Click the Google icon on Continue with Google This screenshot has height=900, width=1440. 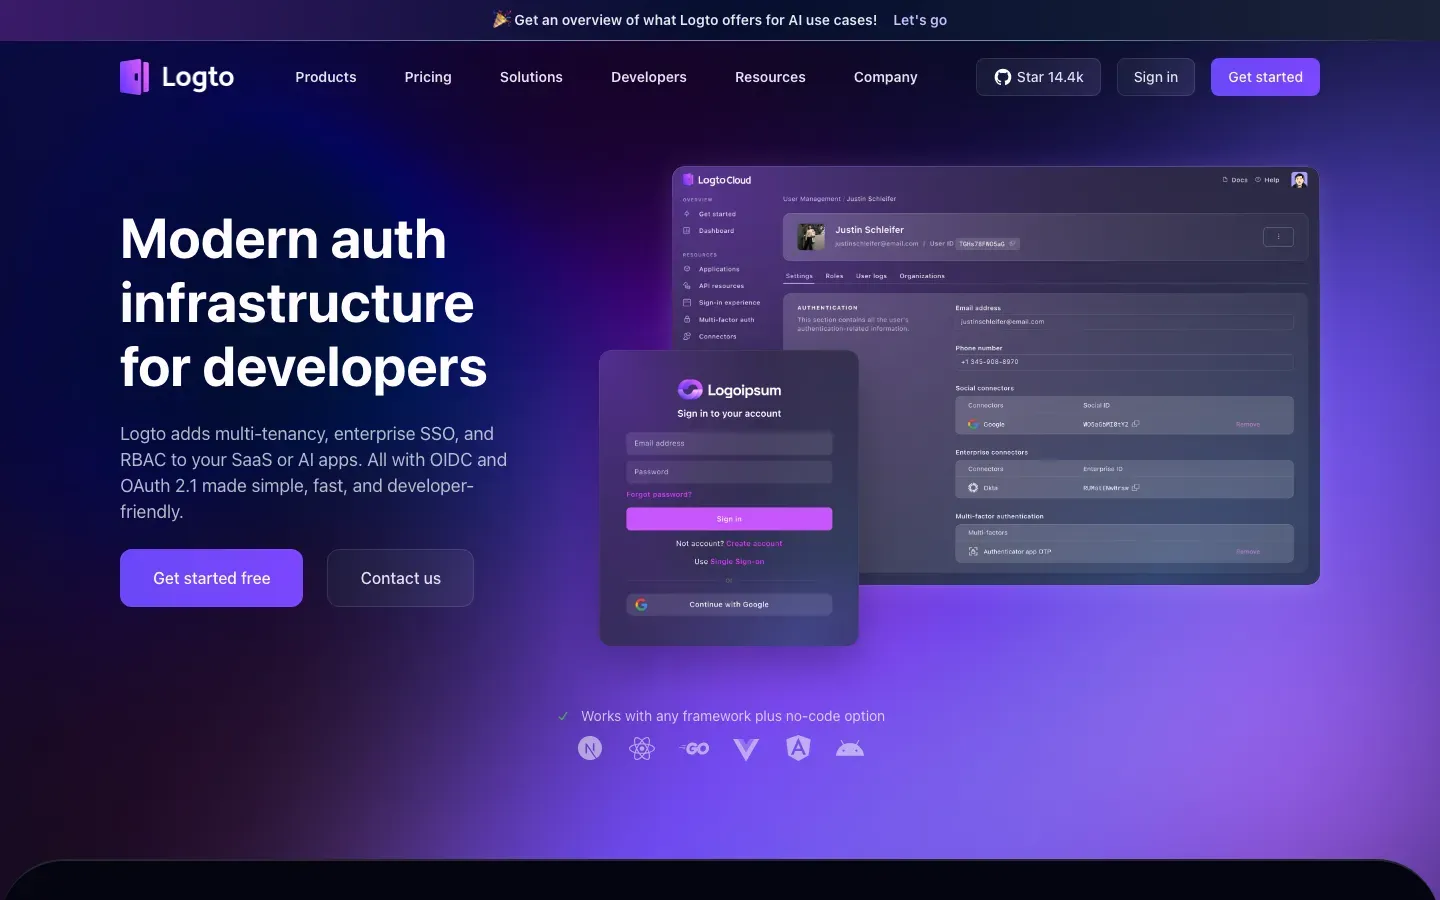641,604
